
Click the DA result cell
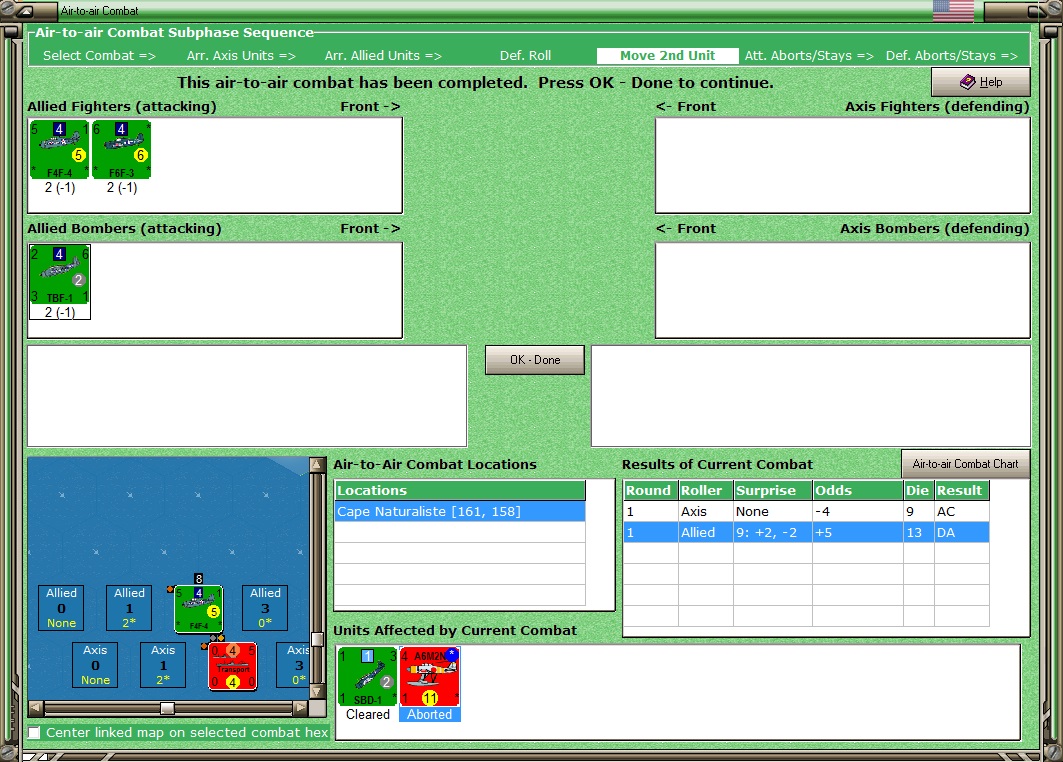tap(961, 532)
